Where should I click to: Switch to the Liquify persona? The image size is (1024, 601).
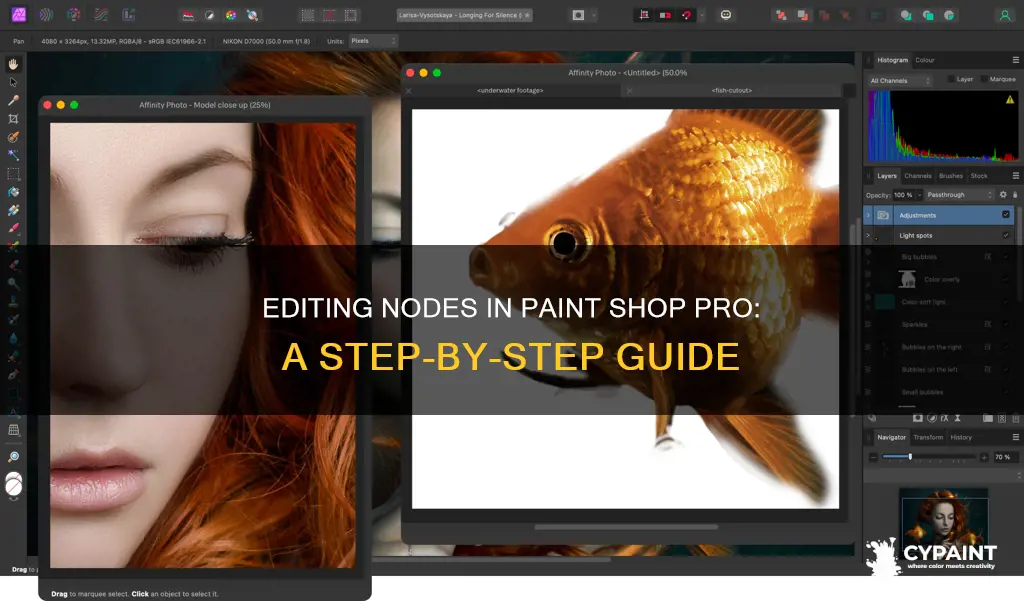coord(46,14)
